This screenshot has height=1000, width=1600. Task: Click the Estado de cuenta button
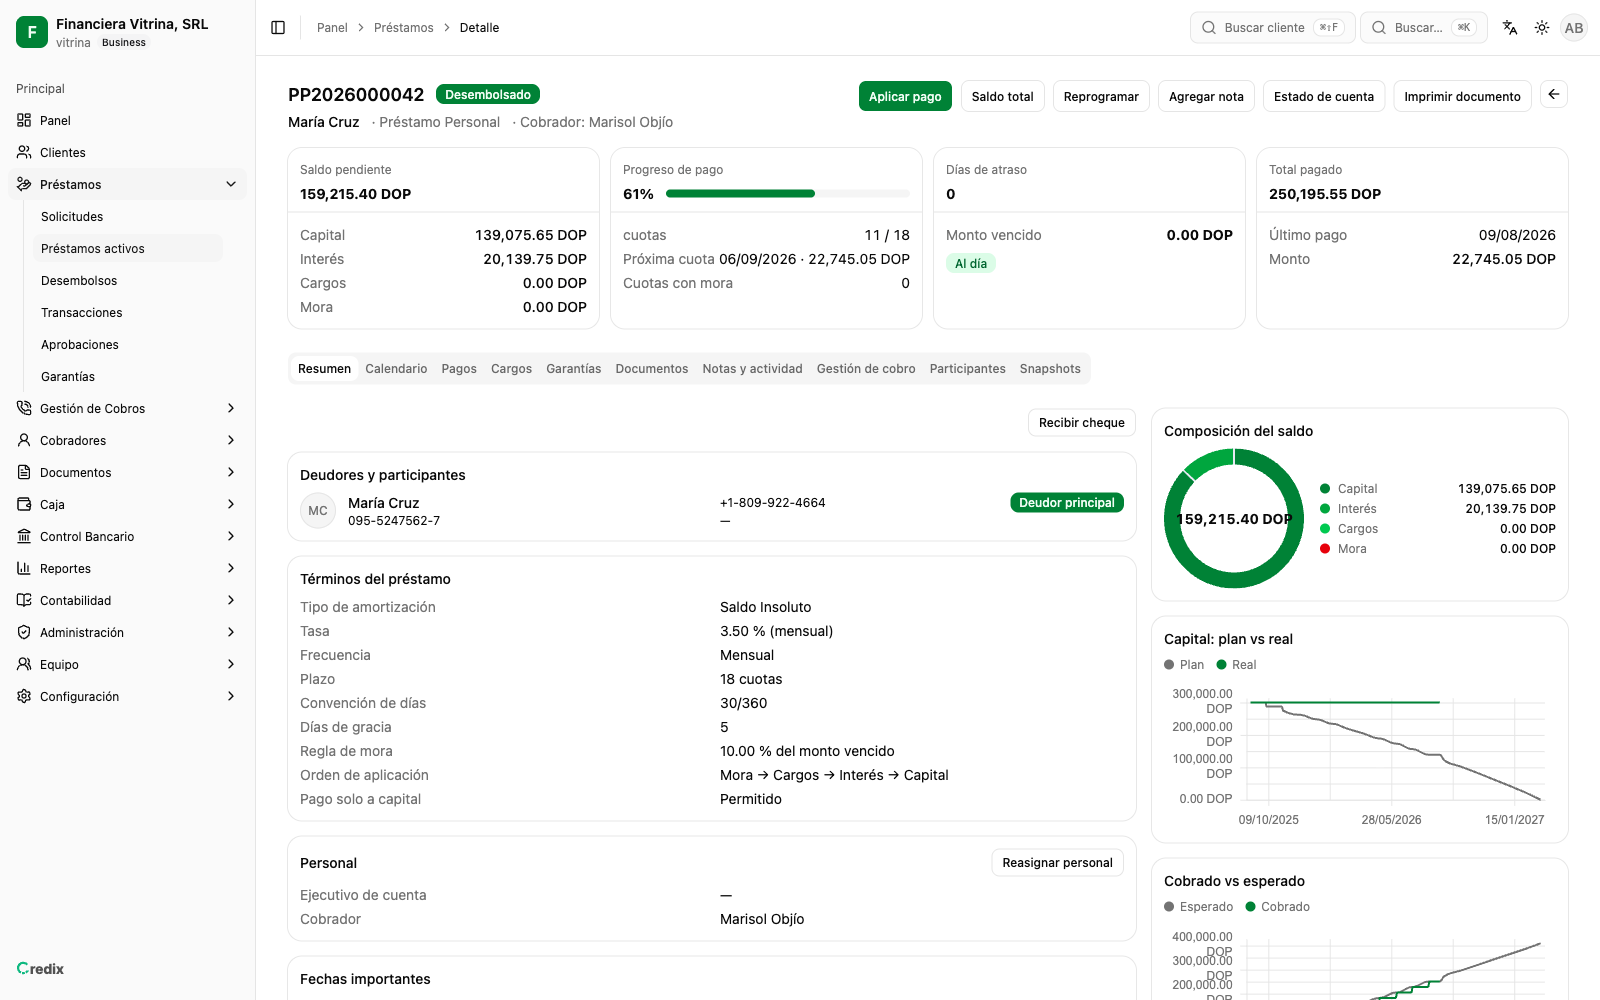tap(1324, 96)
